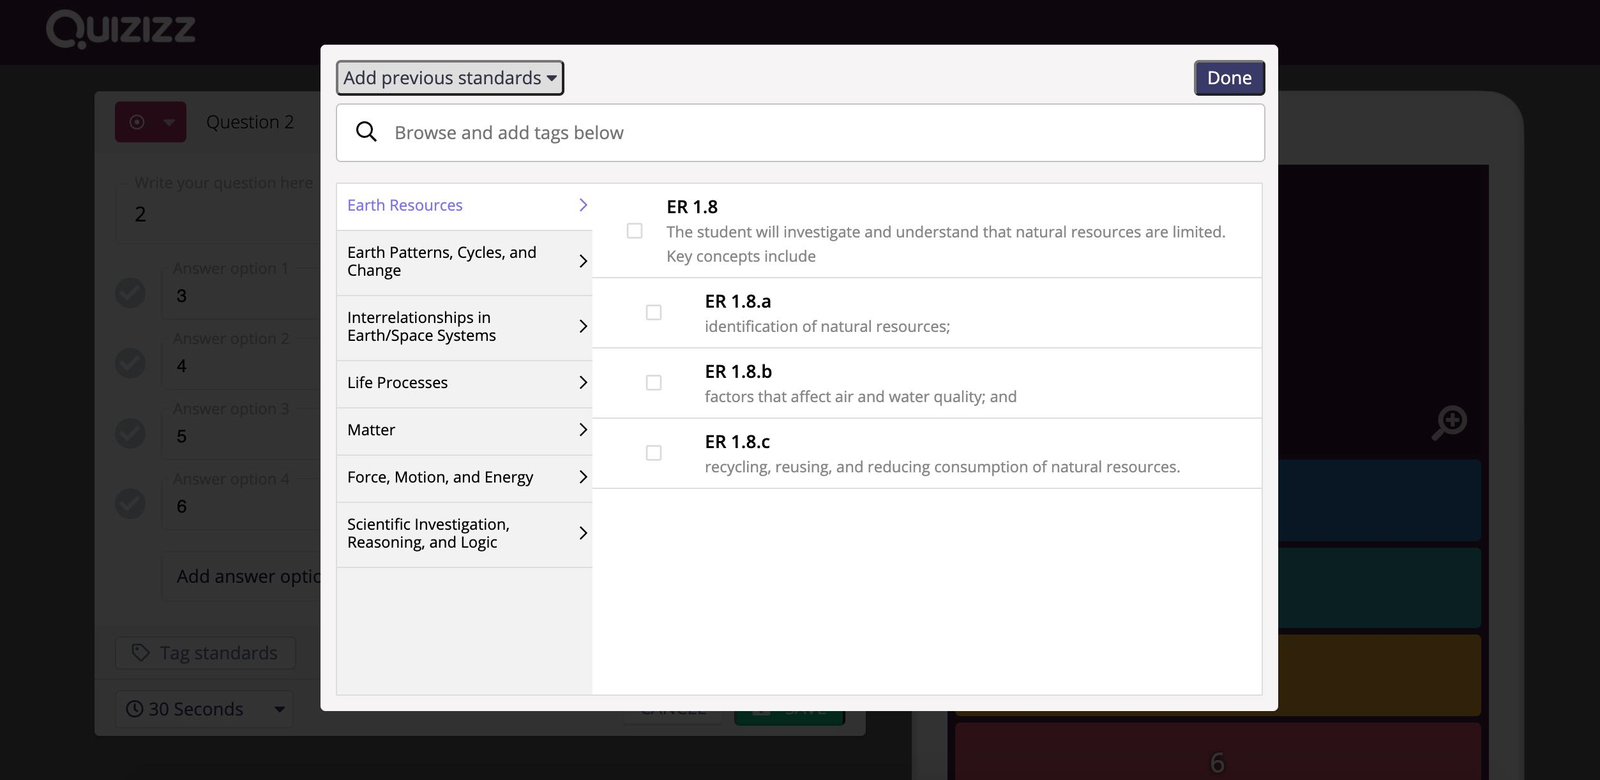Enable the ER 1.8.b checkbox
Screen dimensions: 1600x780
tap(654, 383)
